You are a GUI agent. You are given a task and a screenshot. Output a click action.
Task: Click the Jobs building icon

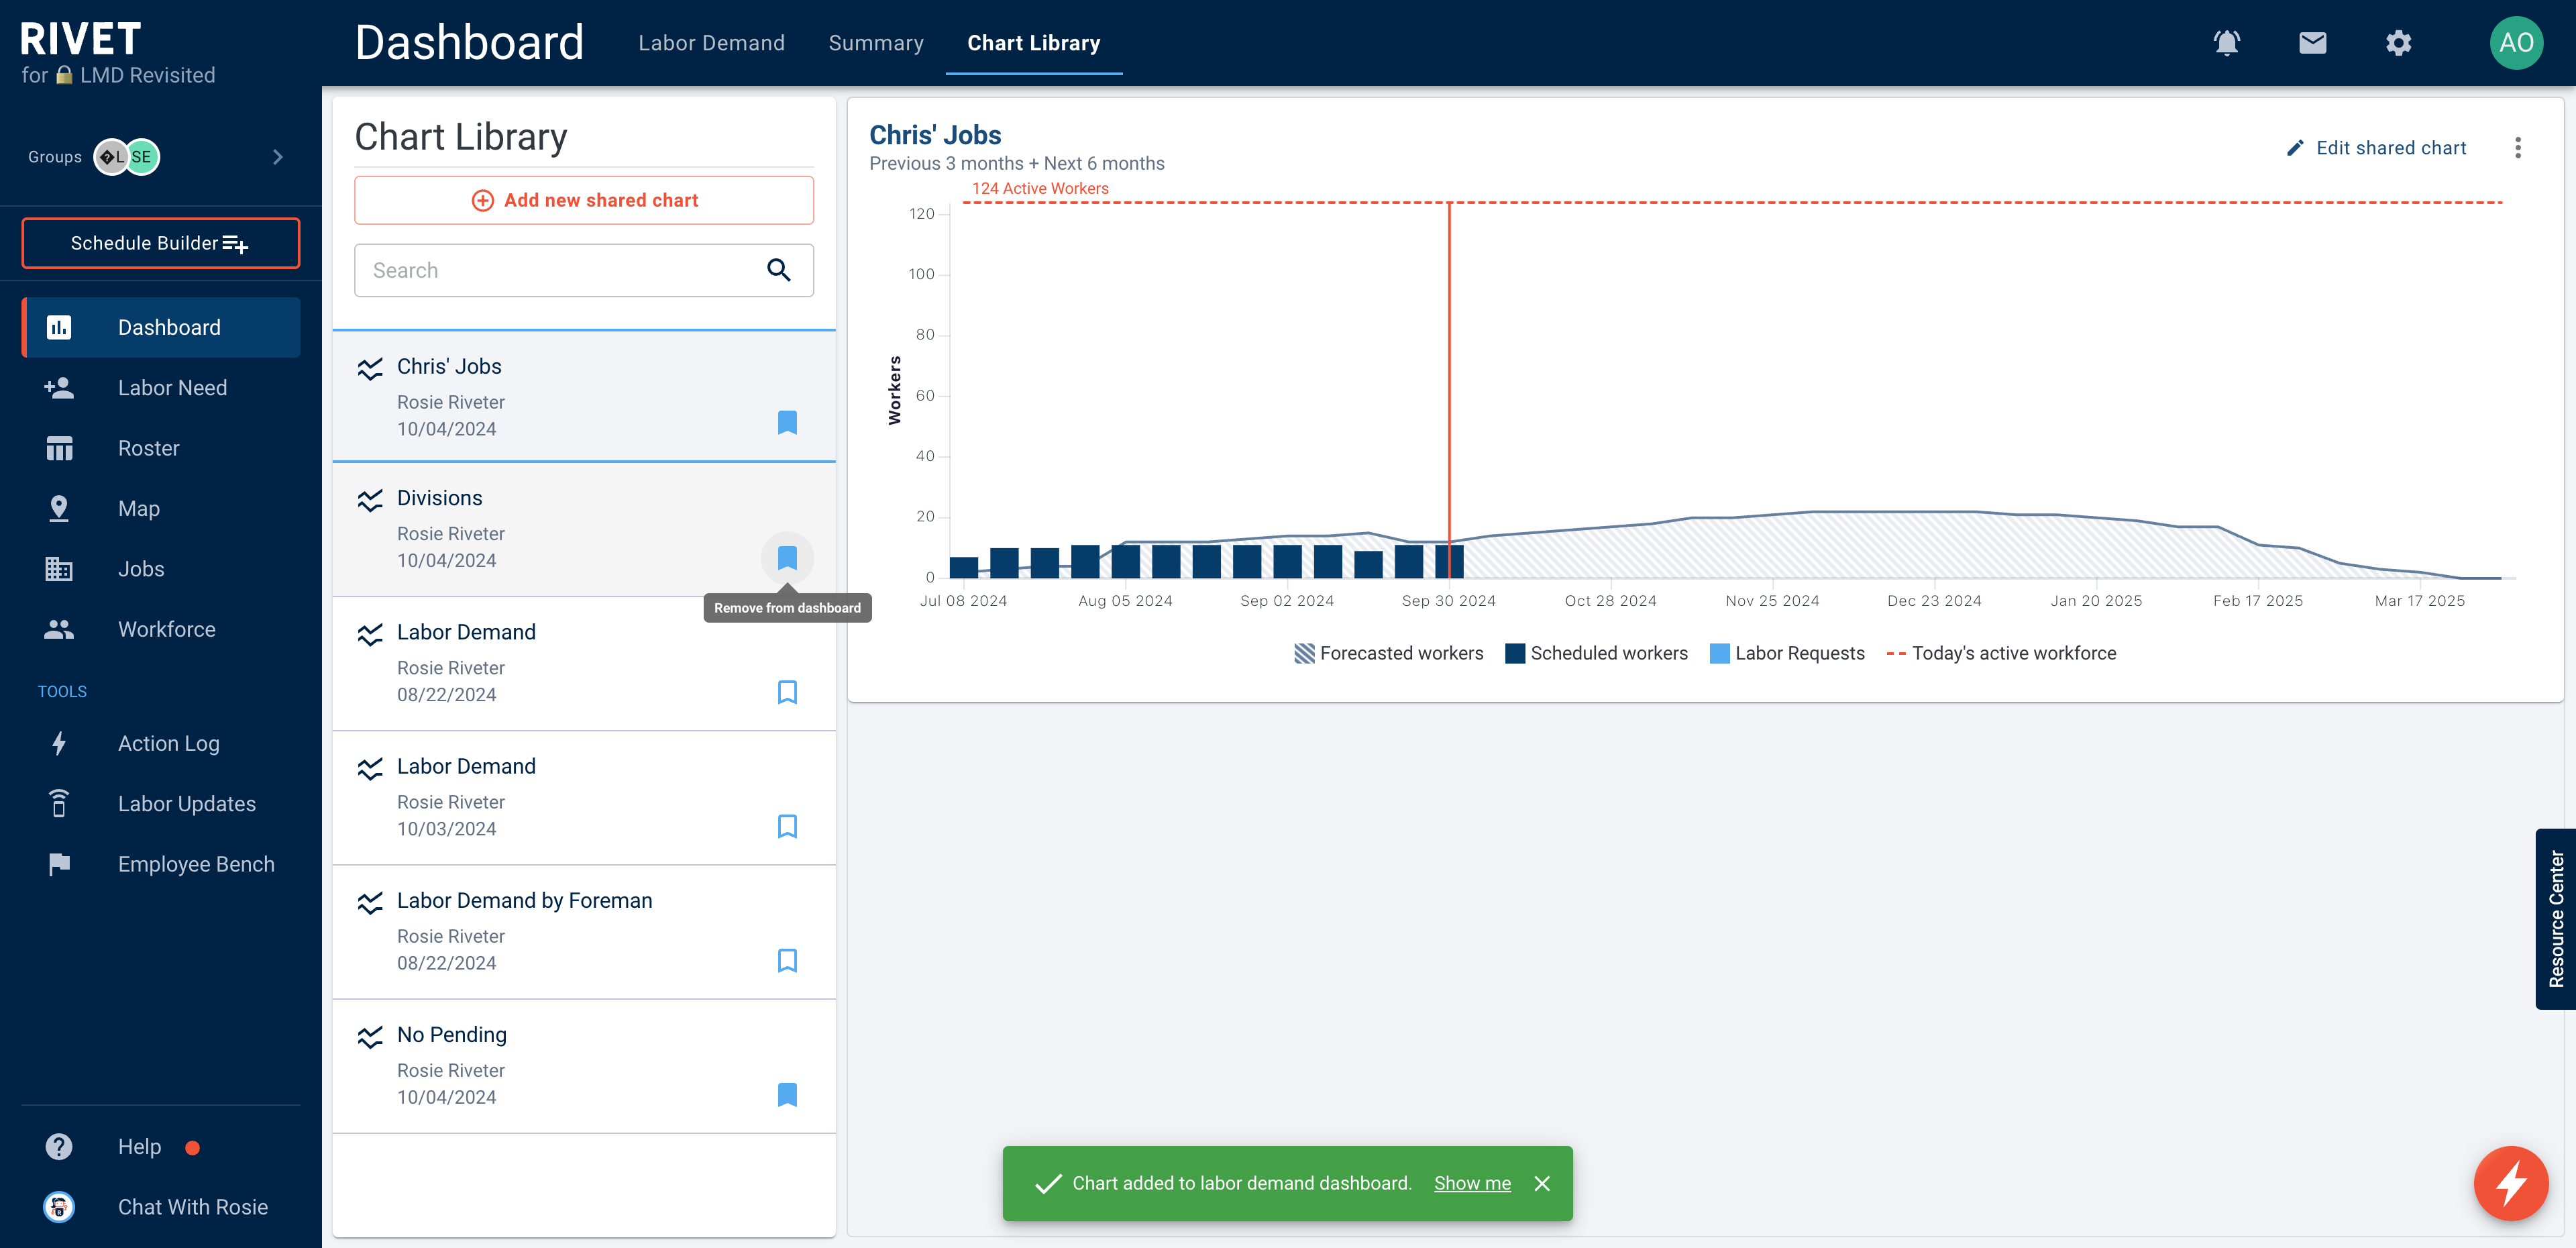(x=59, y=568)
